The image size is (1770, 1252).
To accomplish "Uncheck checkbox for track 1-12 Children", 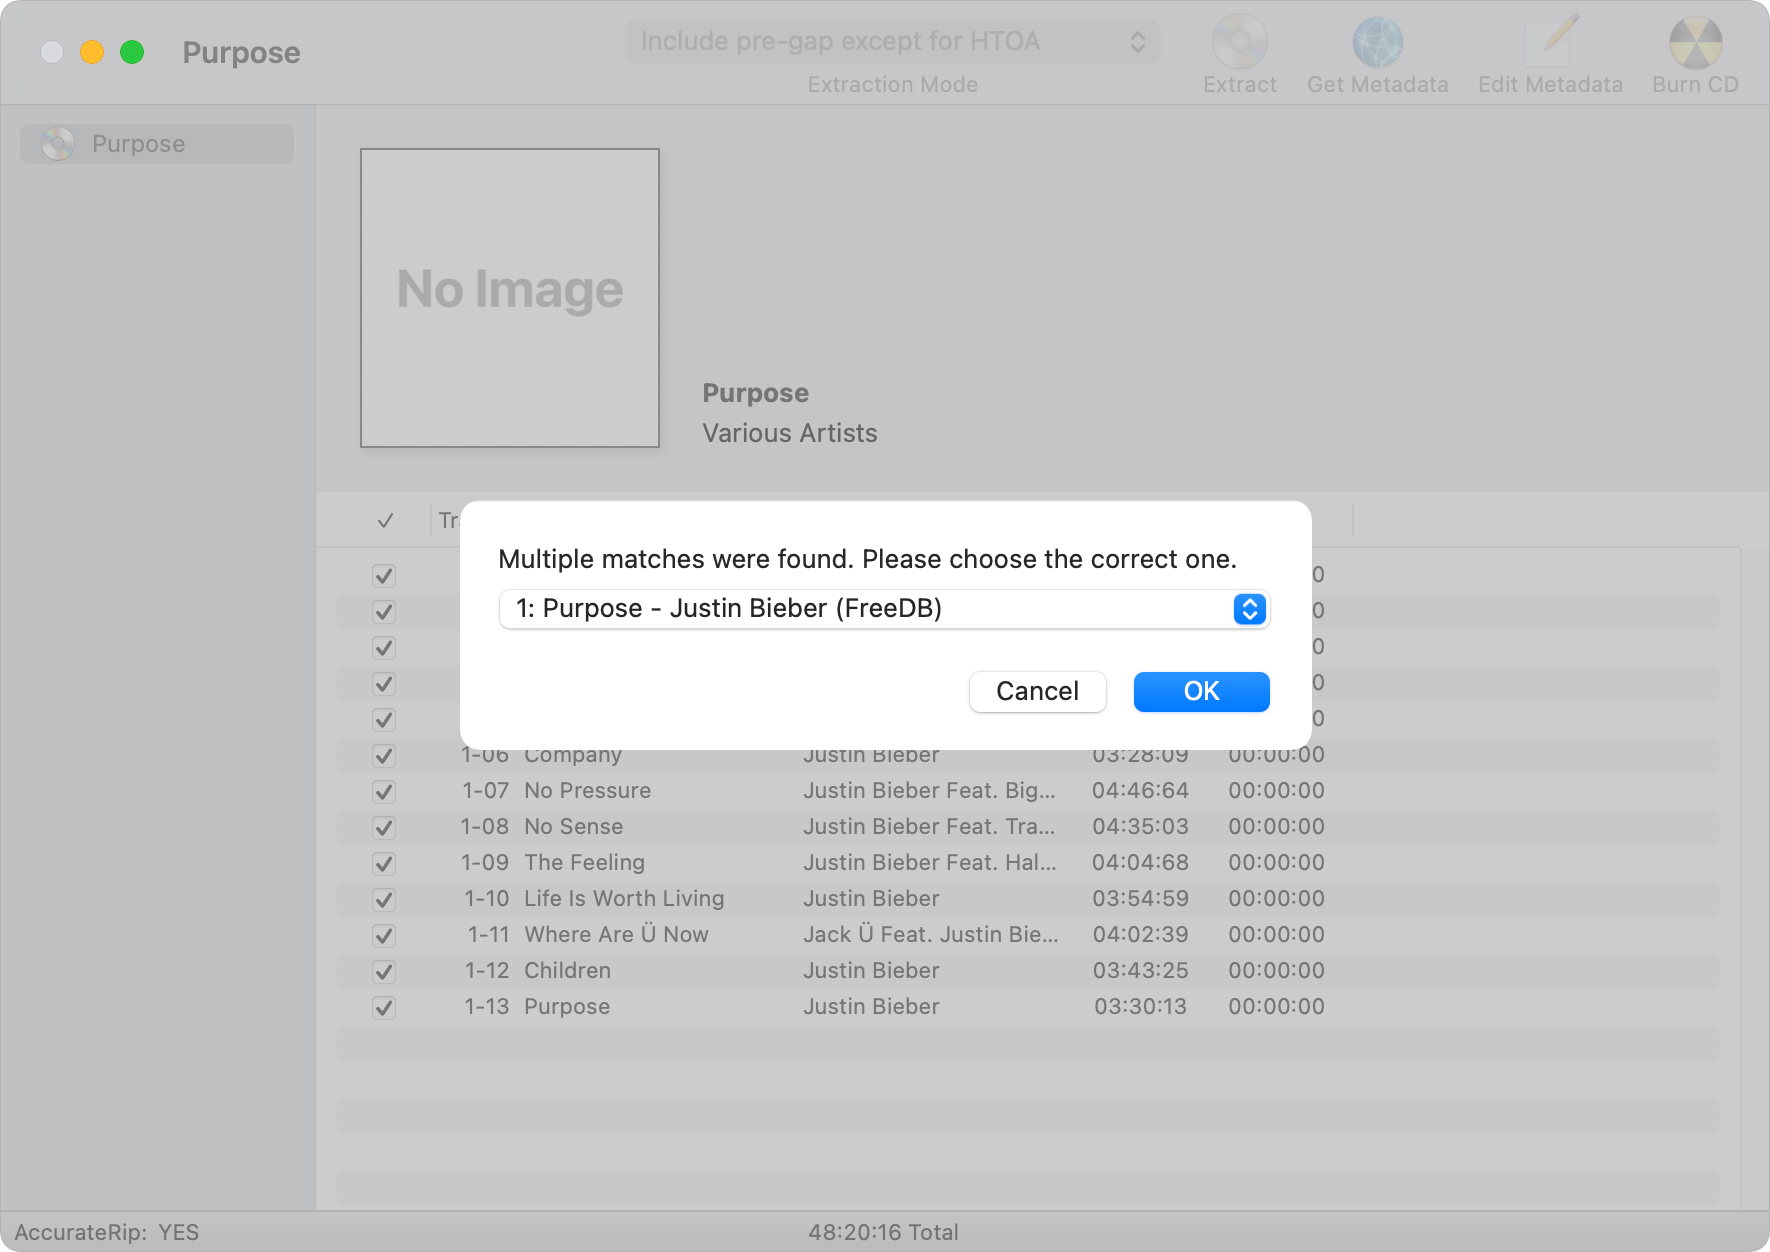I will pos(384,972).
